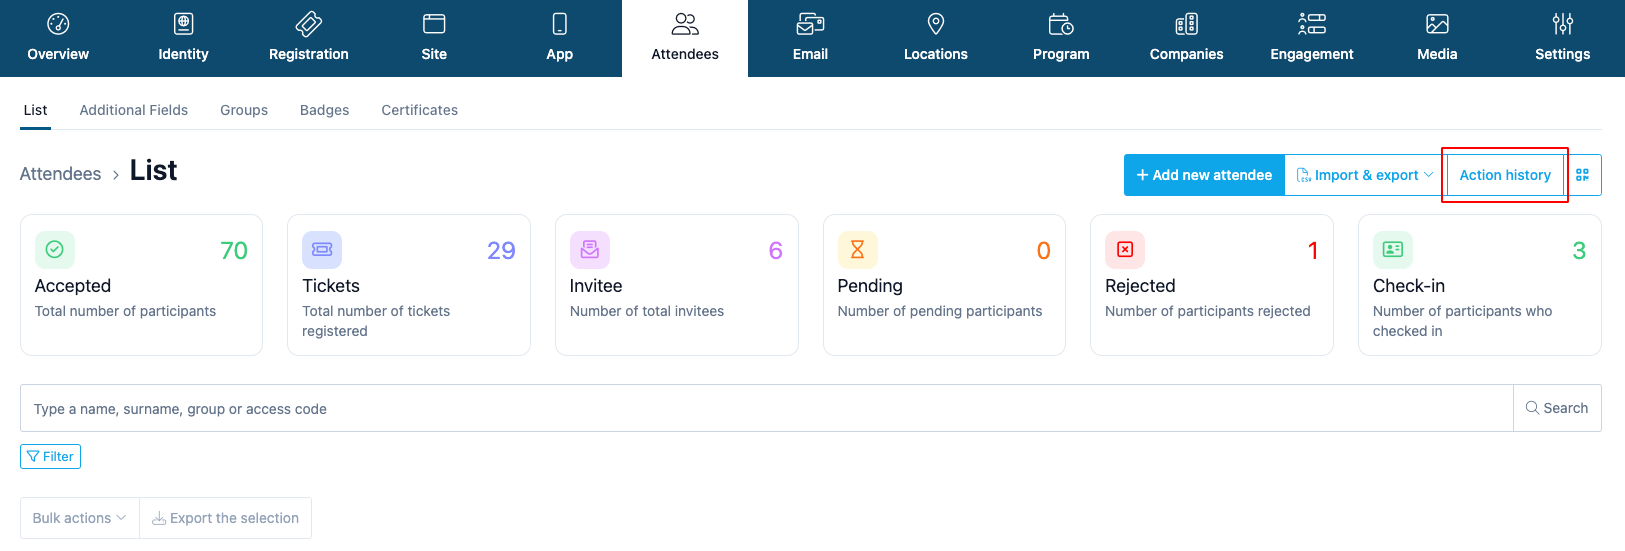Open the Settings section
The image size is (1625, 551).
pyautogui.click(x=1563, y=38)
